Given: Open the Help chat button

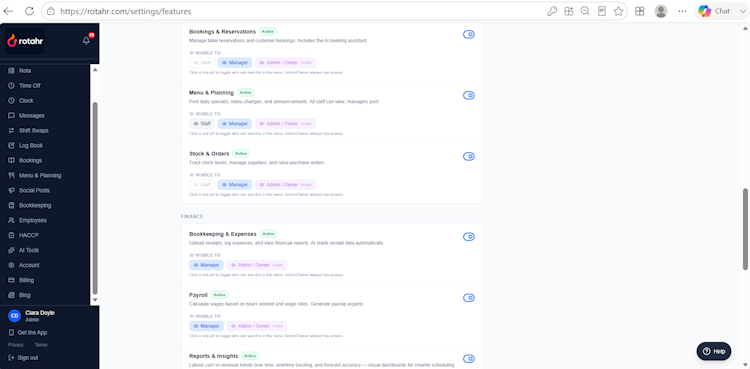Looking at the screenshot, I should [x=714, y=351].
